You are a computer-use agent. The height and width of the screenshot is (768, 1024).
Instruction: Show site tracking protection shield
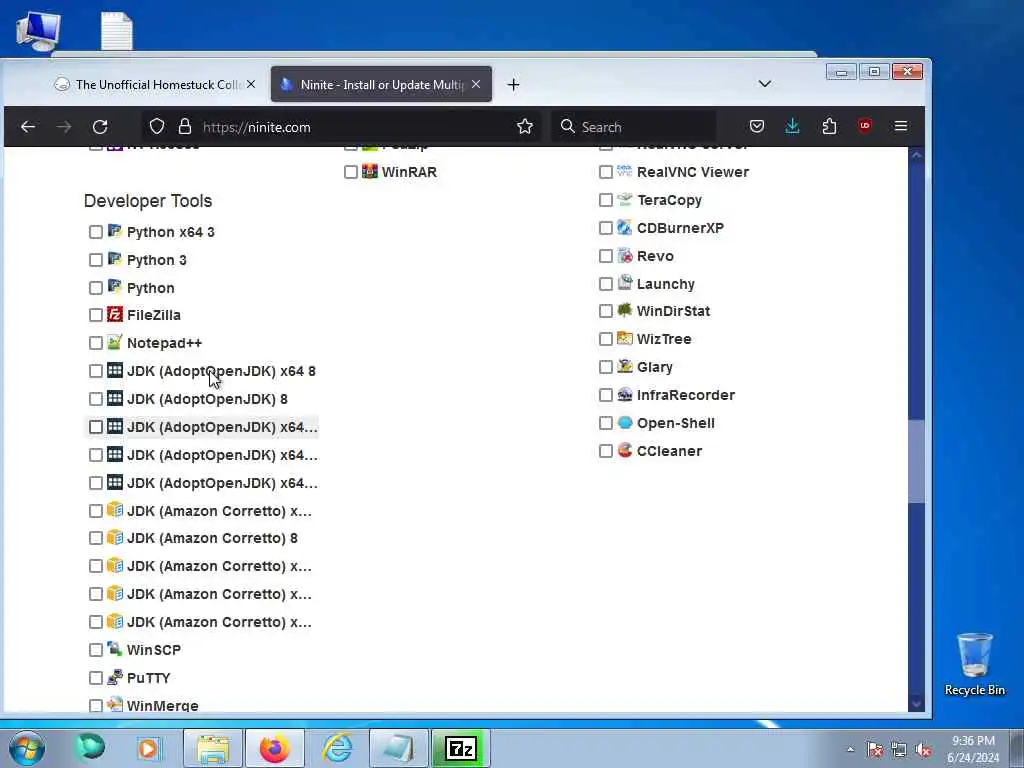point(157,127)
